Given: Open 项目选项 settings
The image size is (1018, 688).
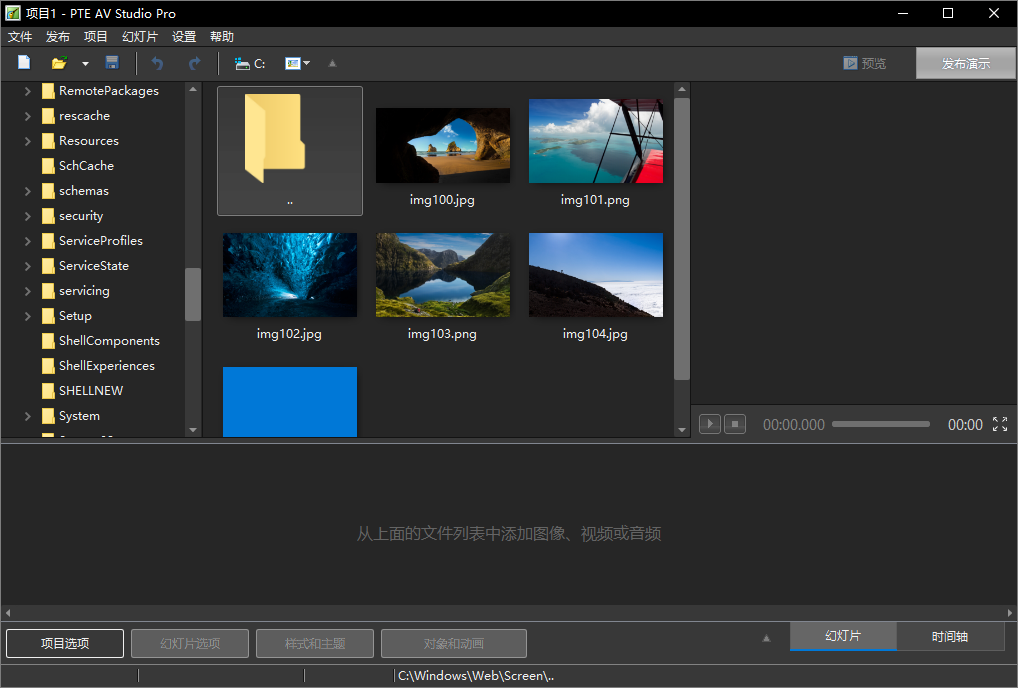Looking at the screenshot, I should click(x=64, y=643).
